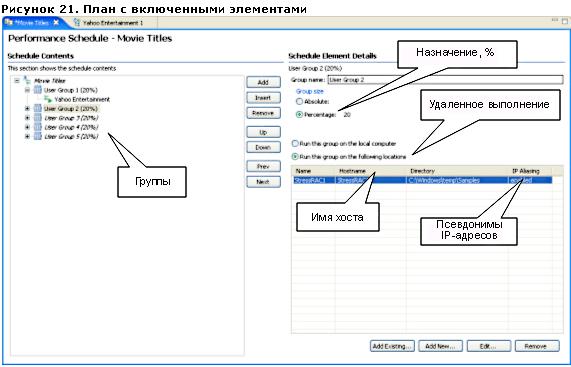This screenshot has height=367, width=571.
Task: Select the User Group 4 (20%) tree item
Action: coord(71,127)
